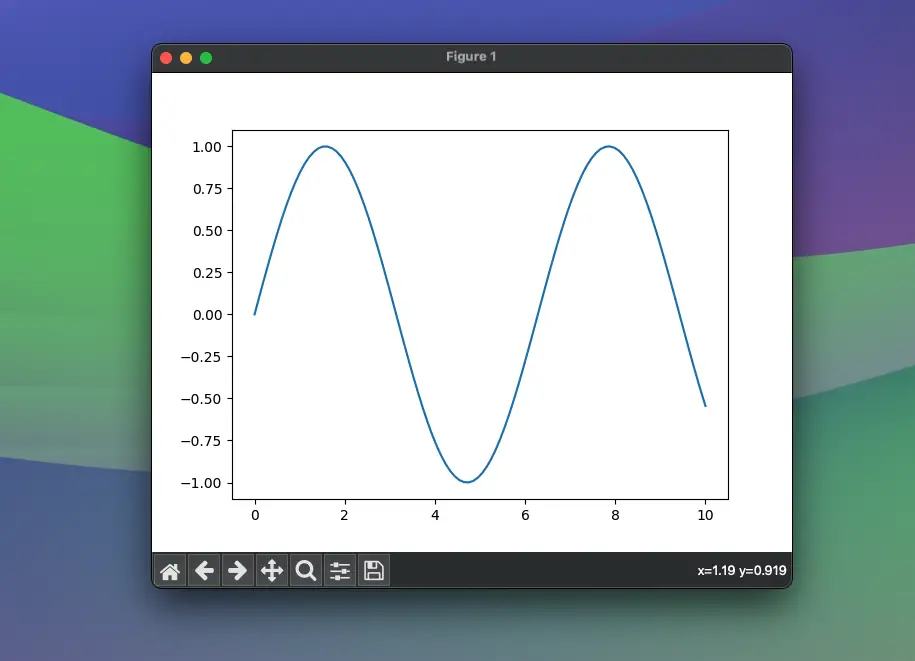Viewport: 915px width, 661px height.
Task: Click the green fullscreen window button
Action: pos(206,58)
